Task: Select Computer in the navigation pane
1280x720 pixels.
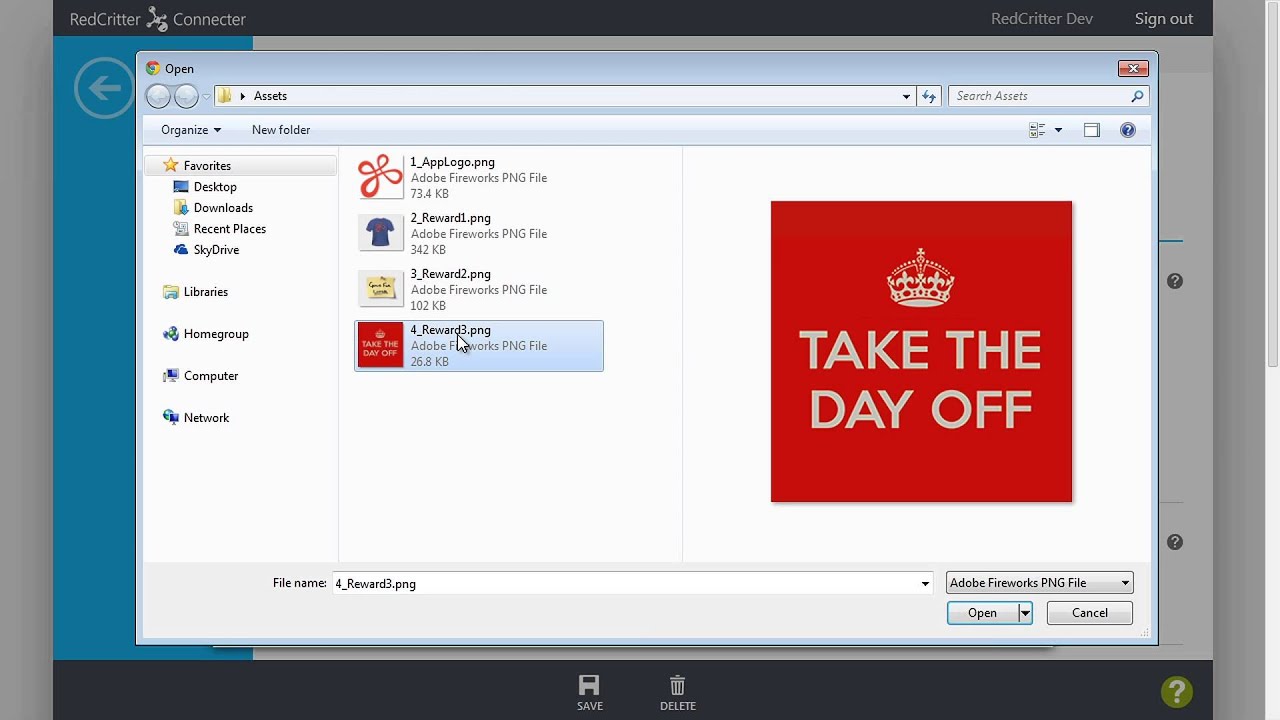Action: coord(211,376)
